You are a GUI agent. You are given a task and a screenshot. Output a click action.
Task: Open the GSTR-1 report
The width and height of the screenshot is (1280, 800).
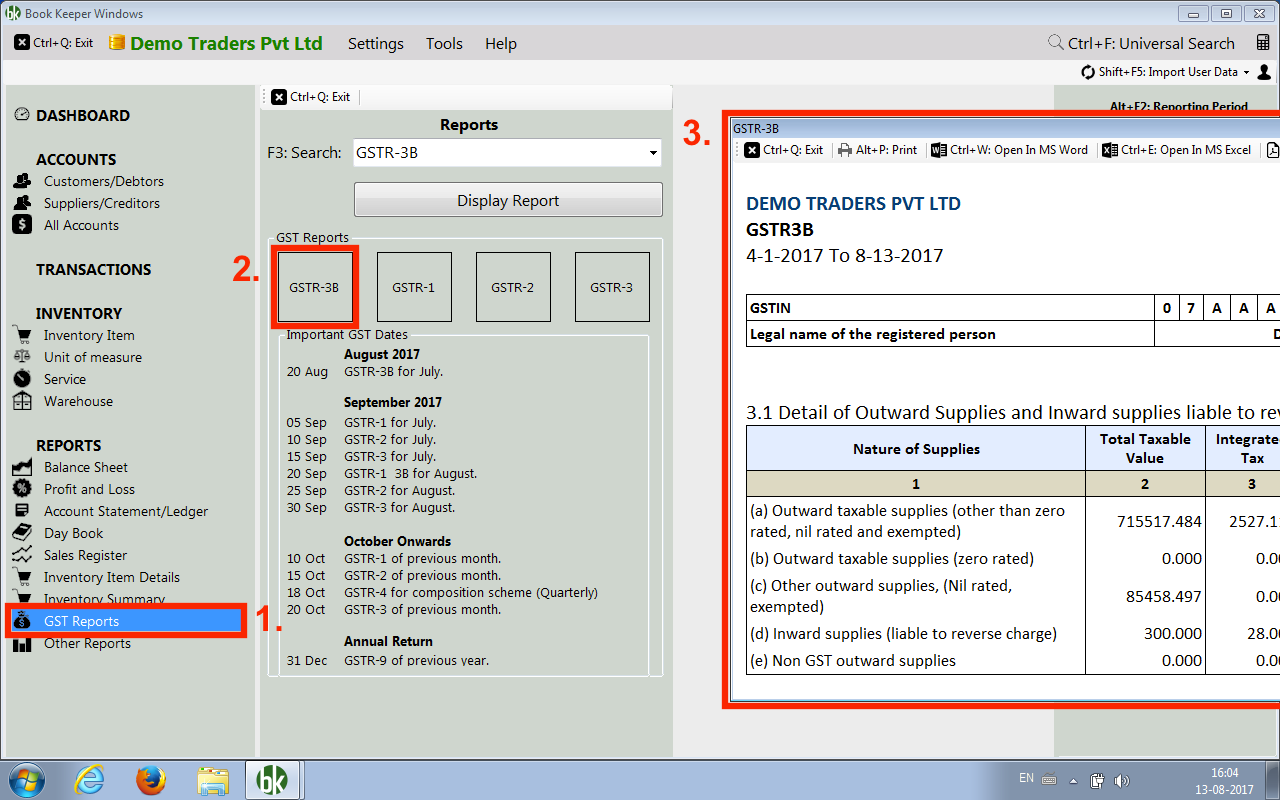pyautogui.click(x=414, y=286)
